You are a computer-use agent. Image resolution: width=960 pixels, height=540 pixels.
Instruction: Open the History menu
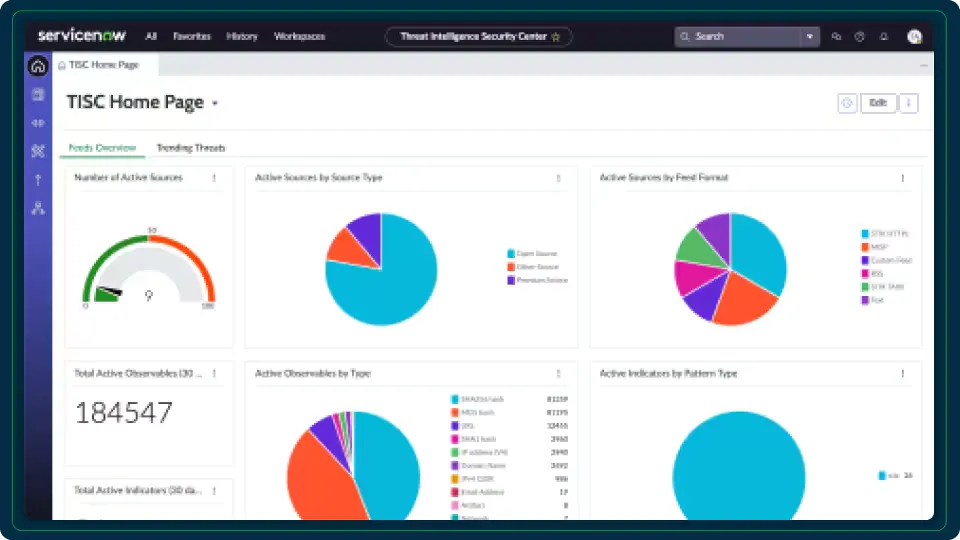click(x=242, y=36)
